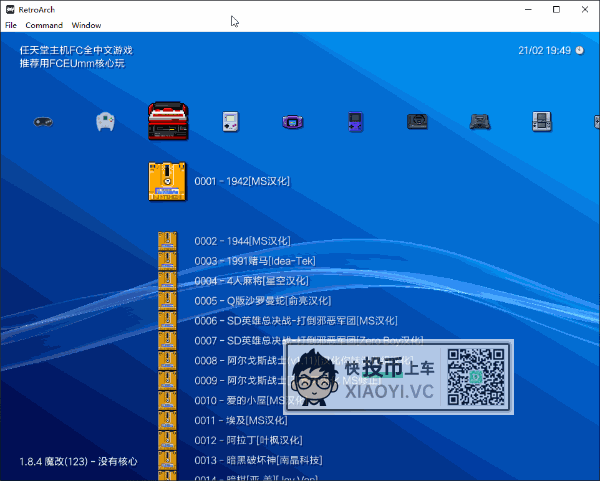600x481 pixels.
Task: Click the RetroArch logo in the title bar
Action: 10,8
